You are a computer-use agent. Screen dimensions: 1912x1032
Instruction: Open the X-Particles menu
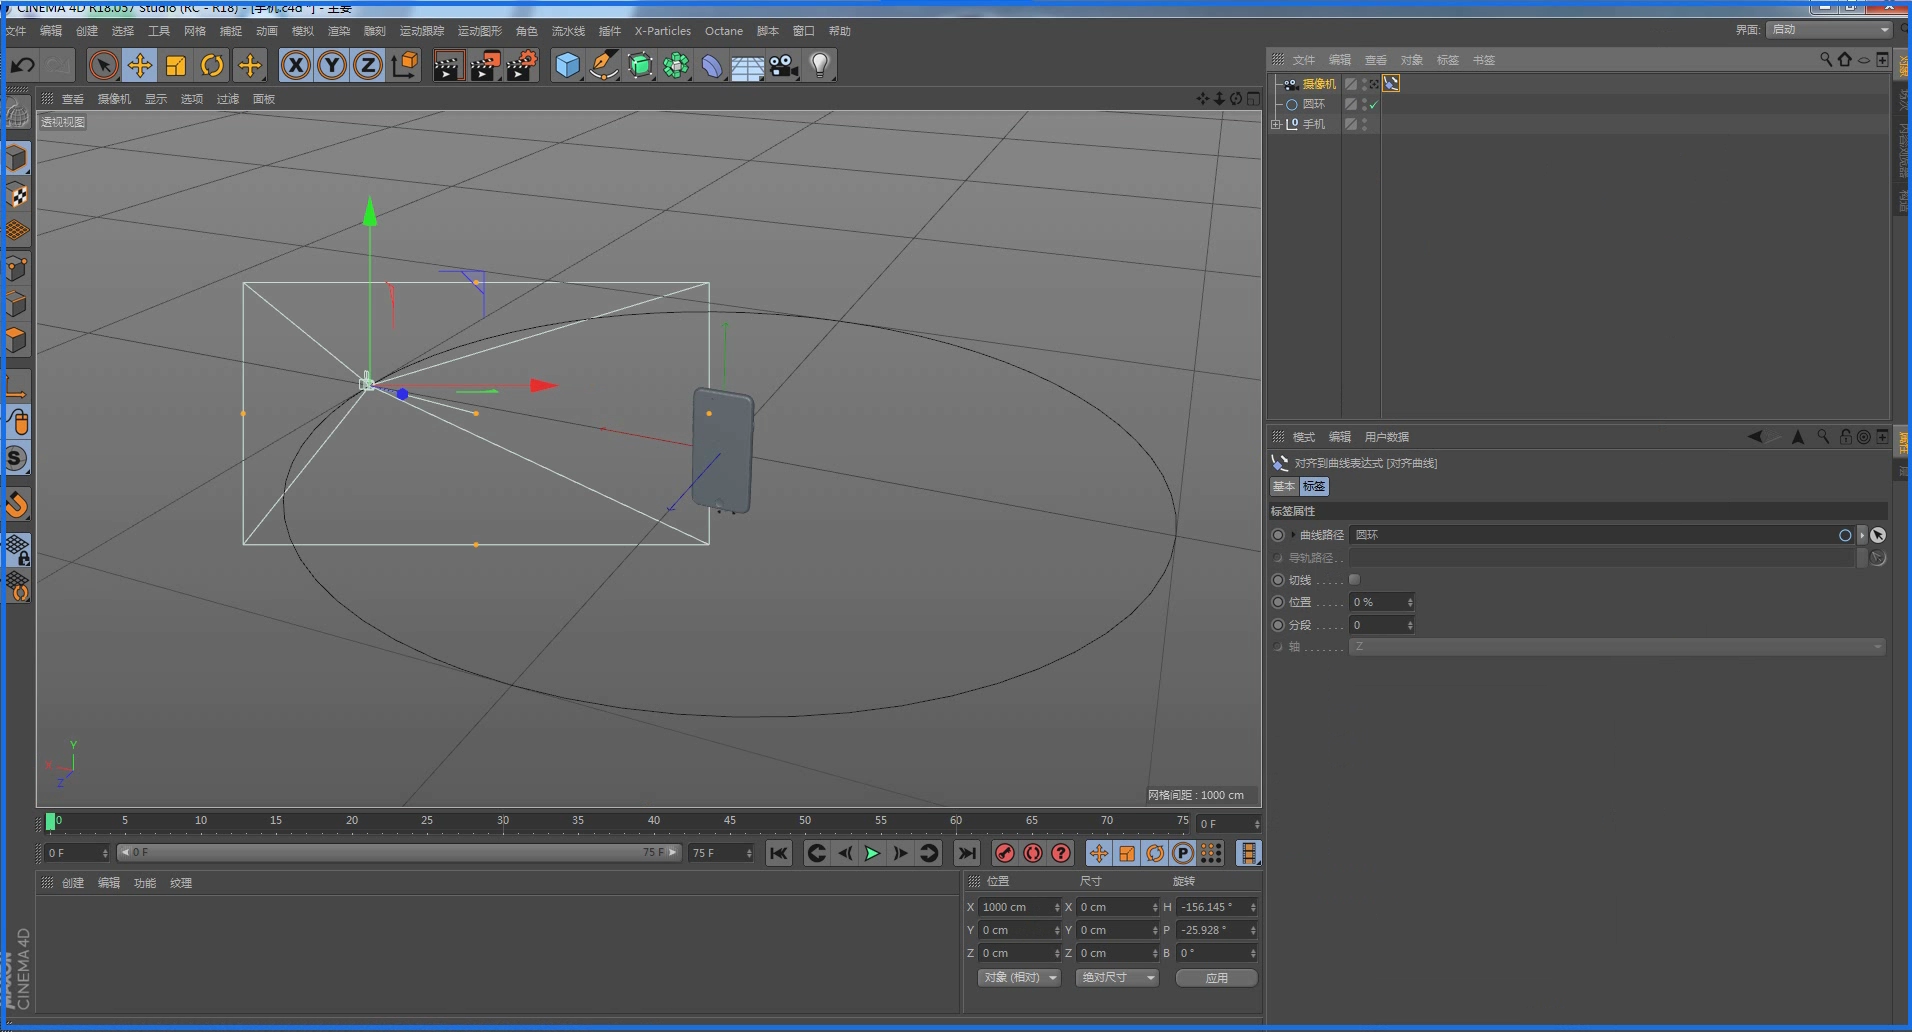click(663, 31)
